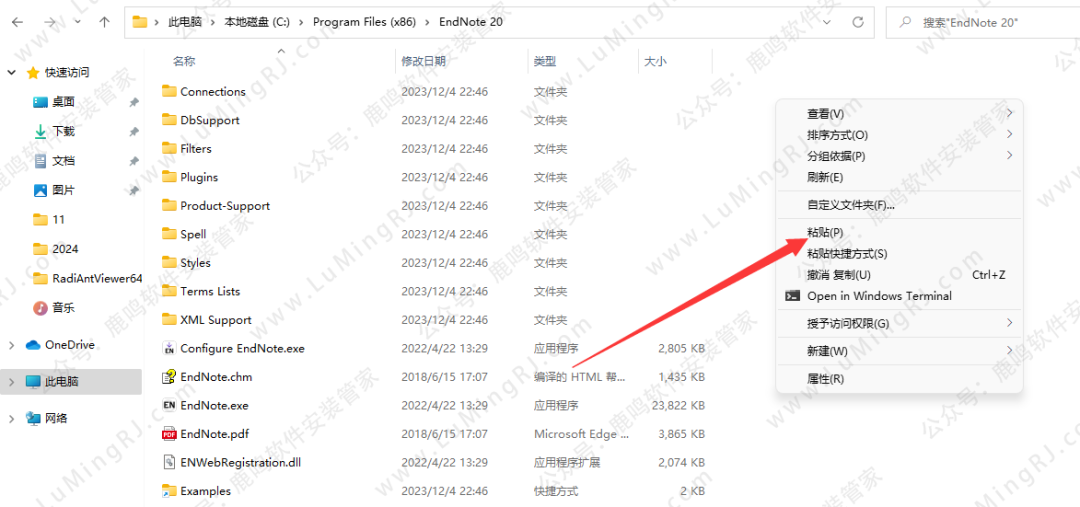Click the OneDrive cloud icon
1080x507 pixels.
click(33, 345)
